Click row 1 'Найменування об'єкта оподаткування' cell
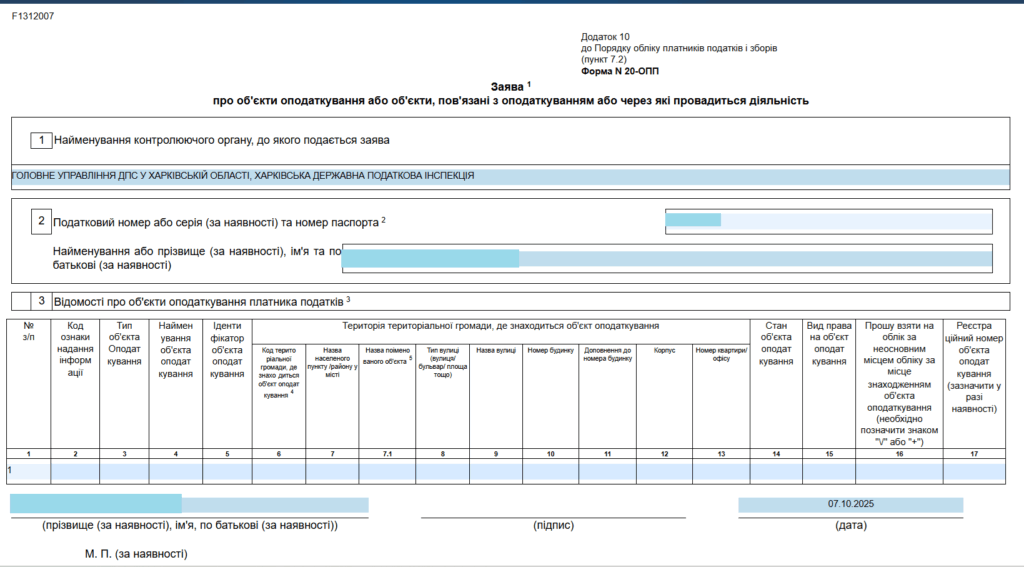1024x567 pixels. (176, 470)
